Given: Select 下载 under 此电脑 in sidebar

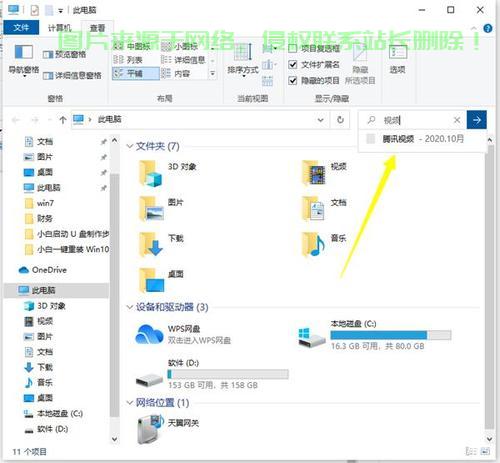Looking at the screenshot, I should [39, 367].
